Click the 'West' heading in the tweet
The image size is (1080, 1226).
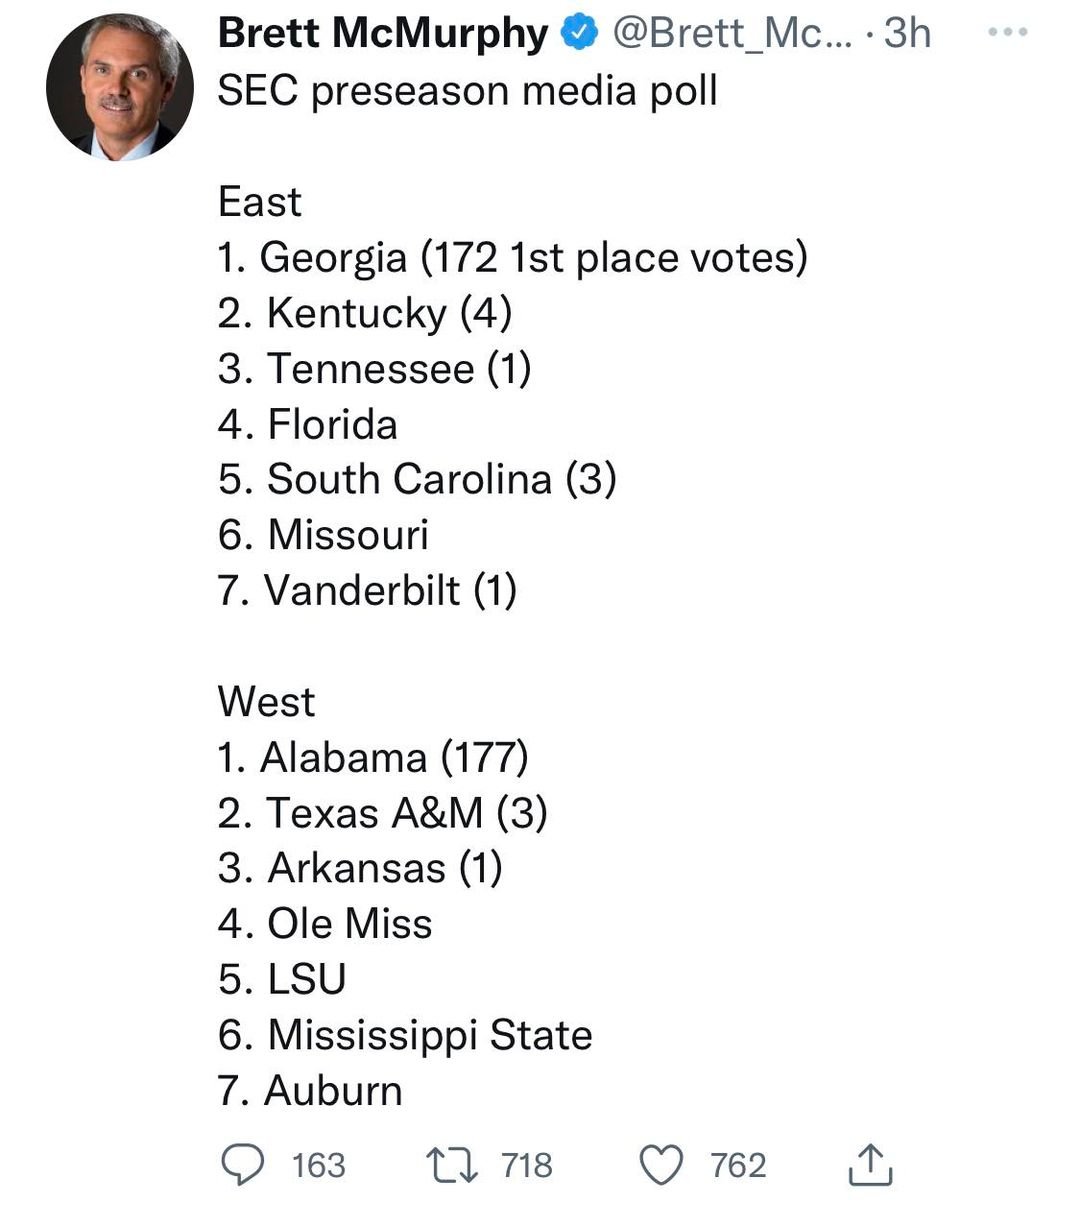(266, 702)
